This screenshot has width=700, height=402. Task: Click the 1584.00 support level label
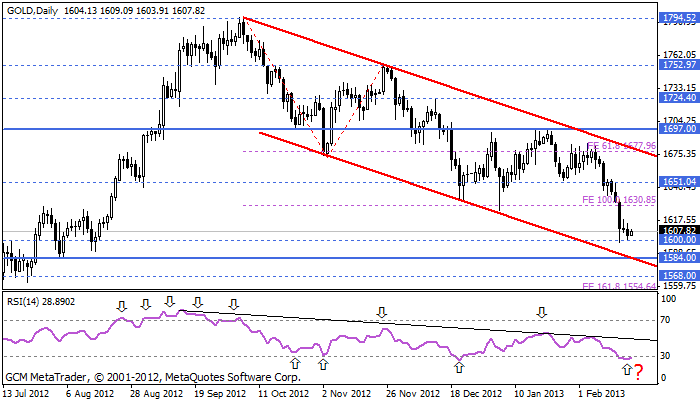point(679,257)
